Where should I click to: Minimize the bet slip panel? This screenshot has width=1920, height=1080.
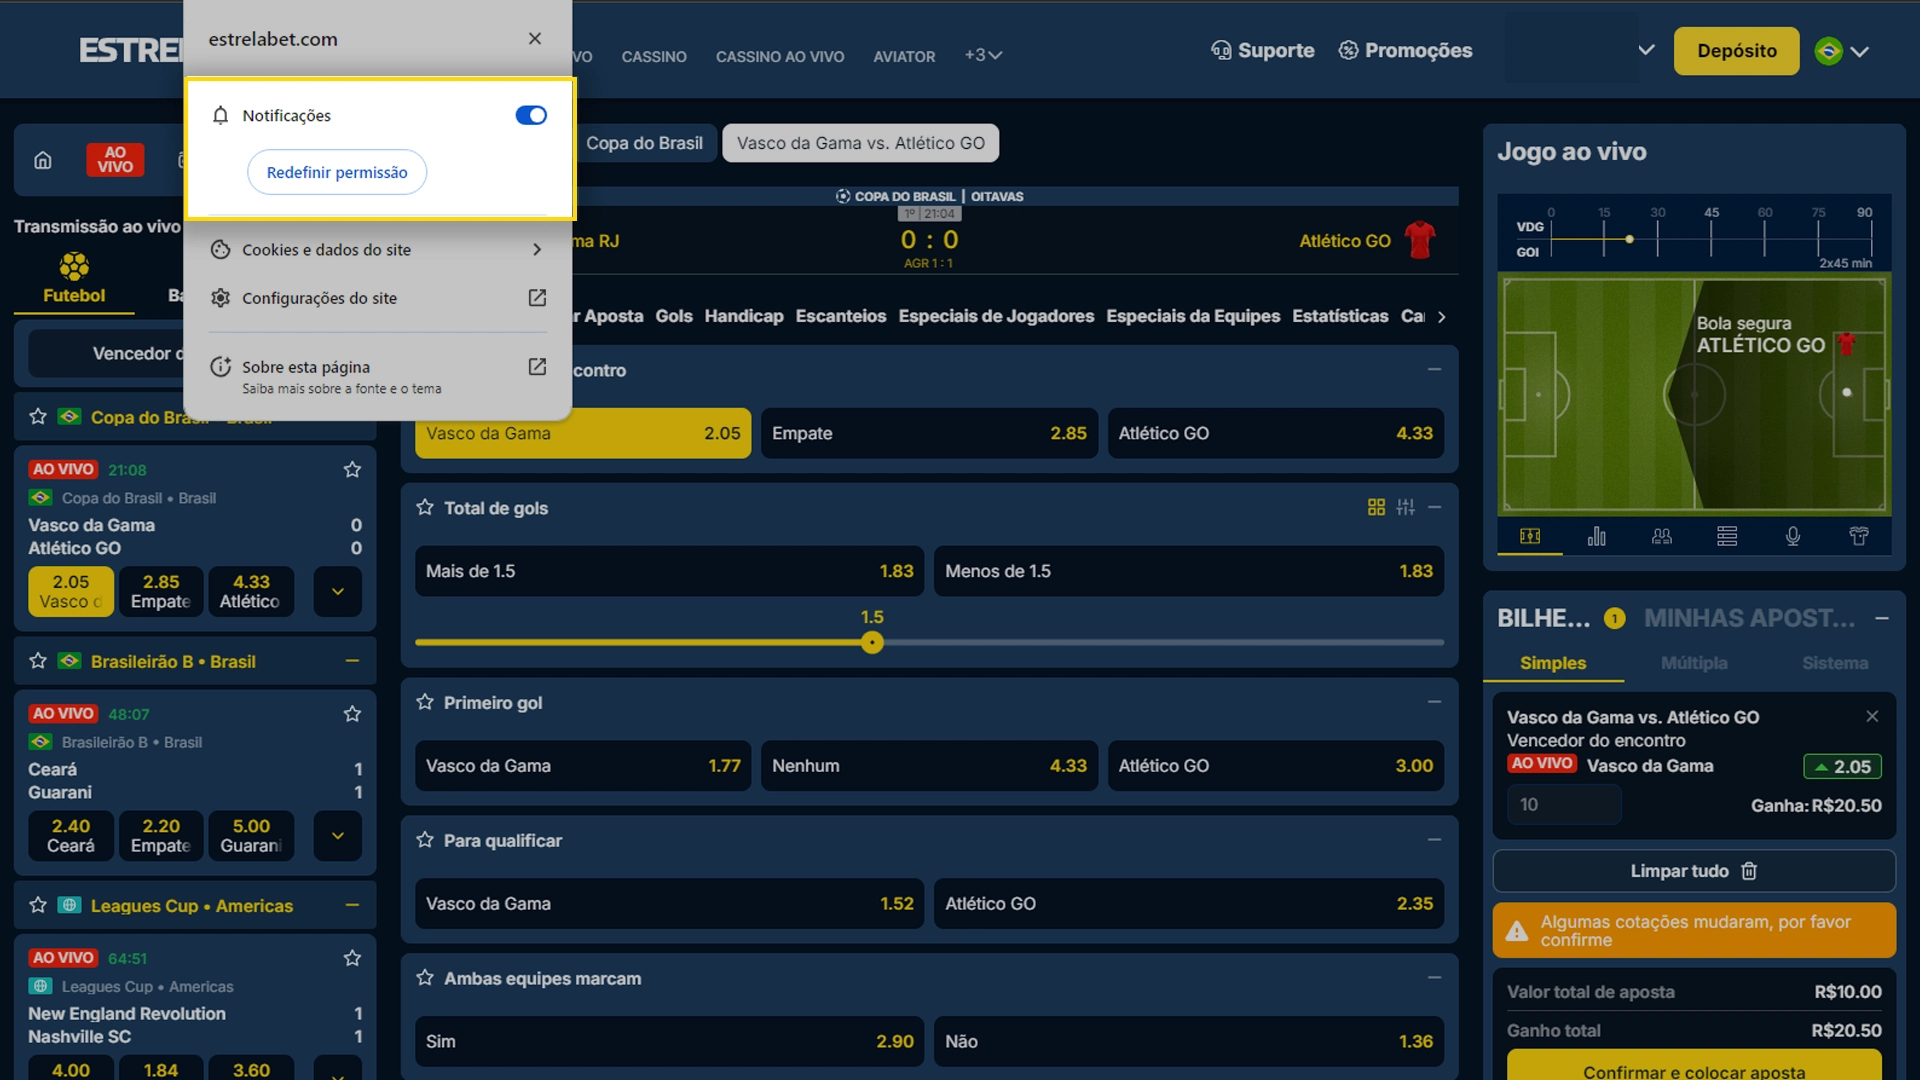click(1882, 619)
